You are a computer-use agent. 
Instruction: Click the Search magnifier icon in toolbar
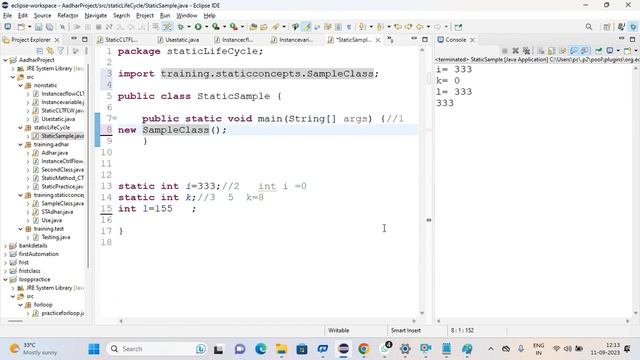589,27
